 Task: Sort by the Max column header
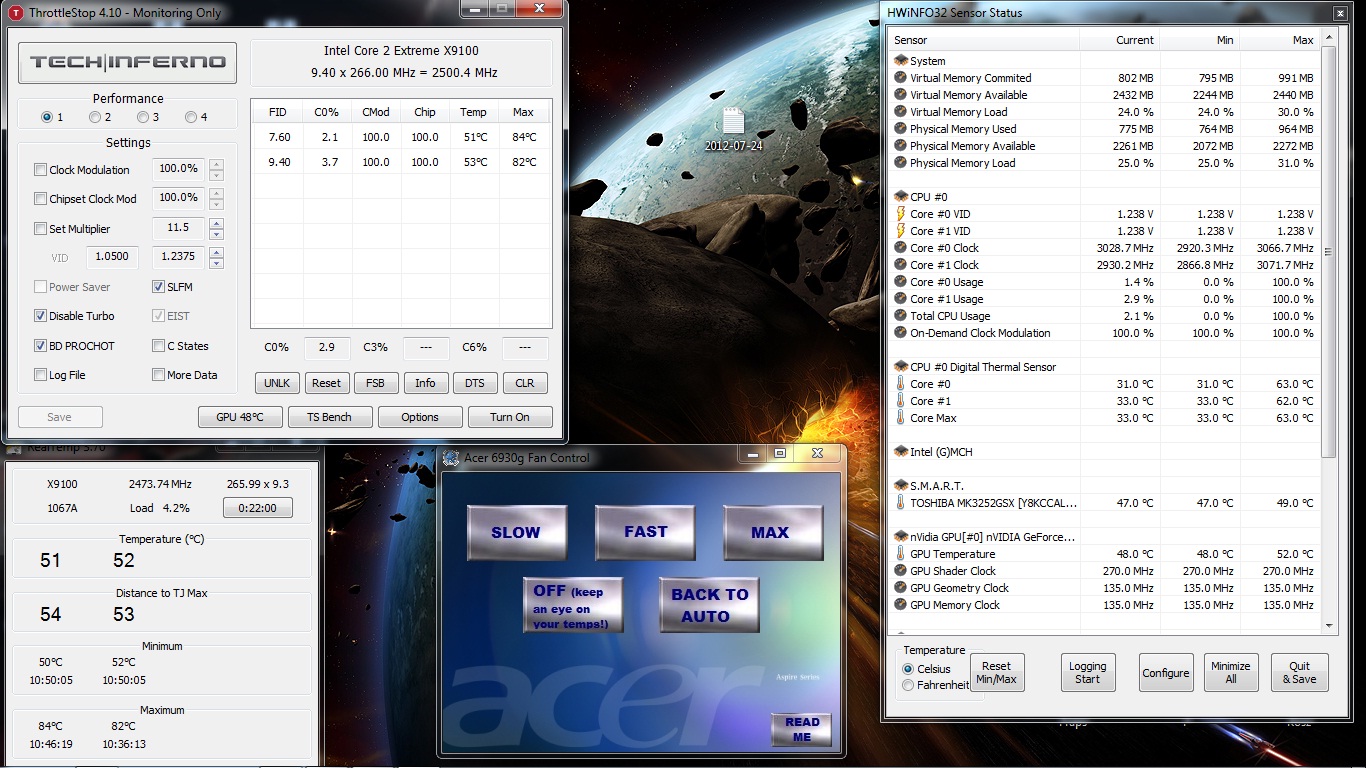[1280, 40]
